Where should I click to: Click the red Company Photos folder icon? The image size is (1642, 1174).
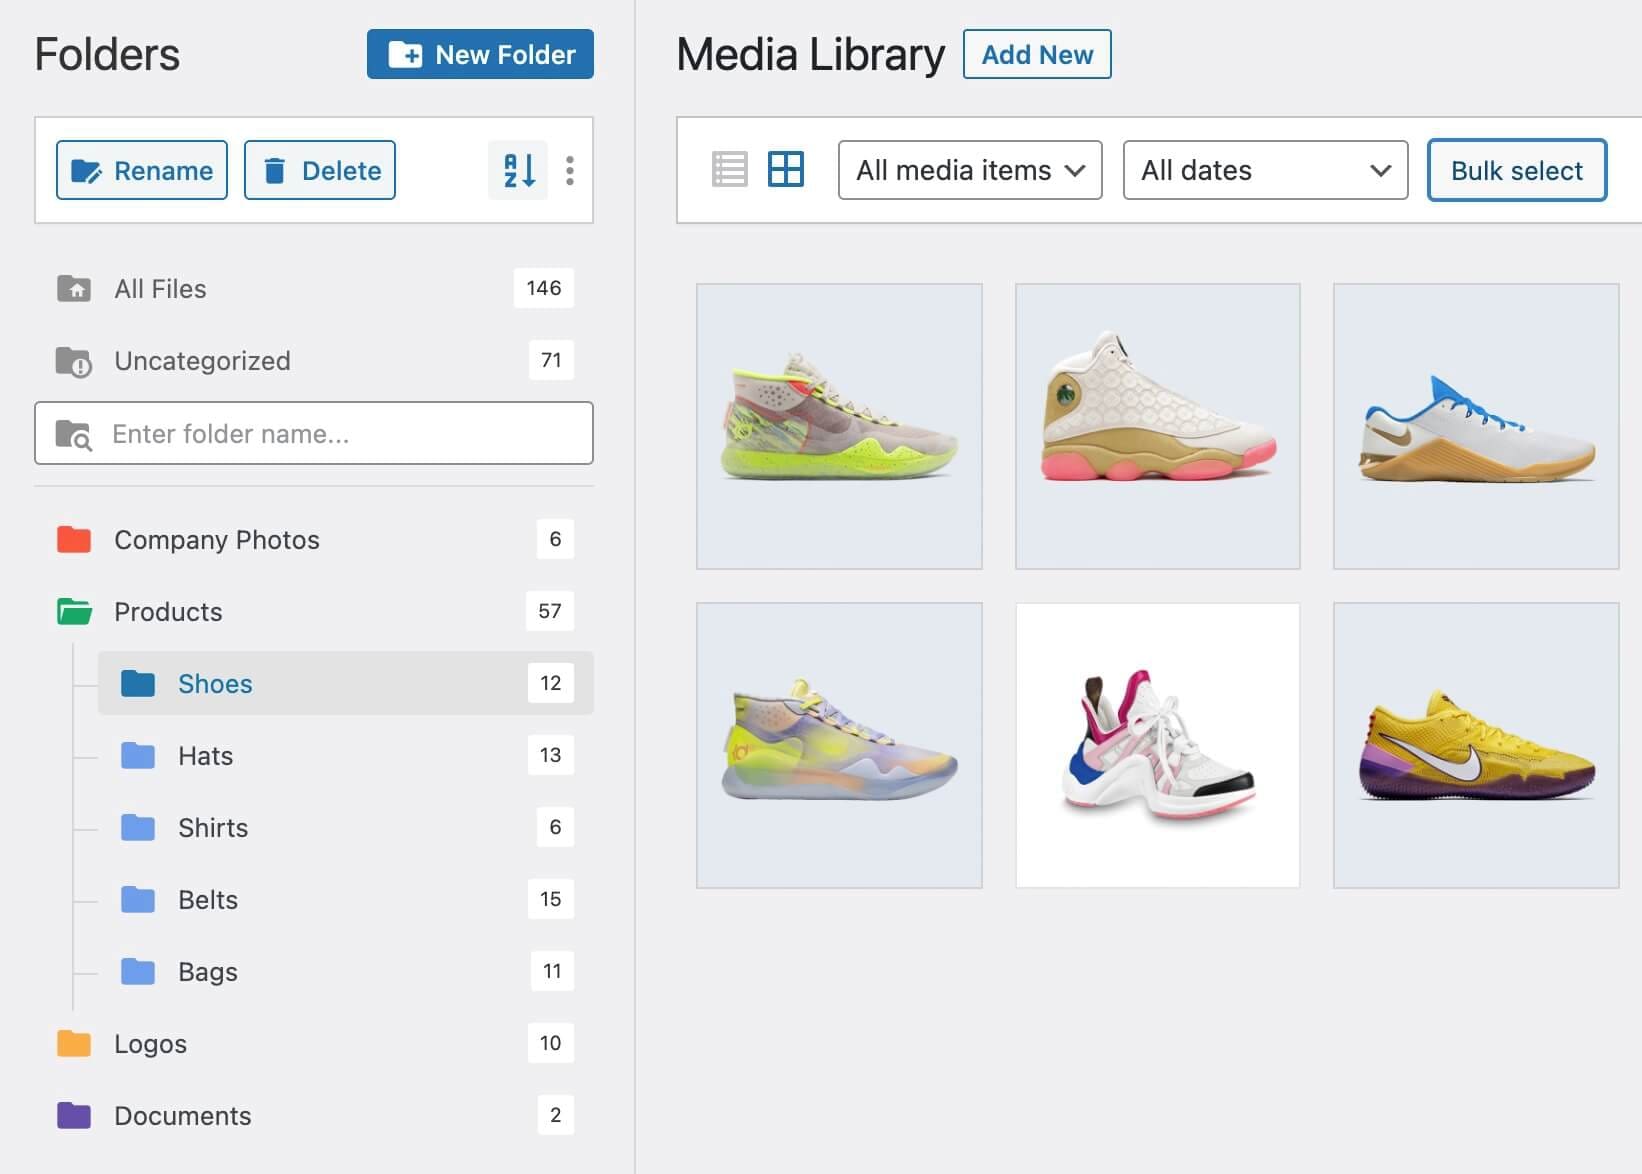pyautogui.click(x=74, y=539)
